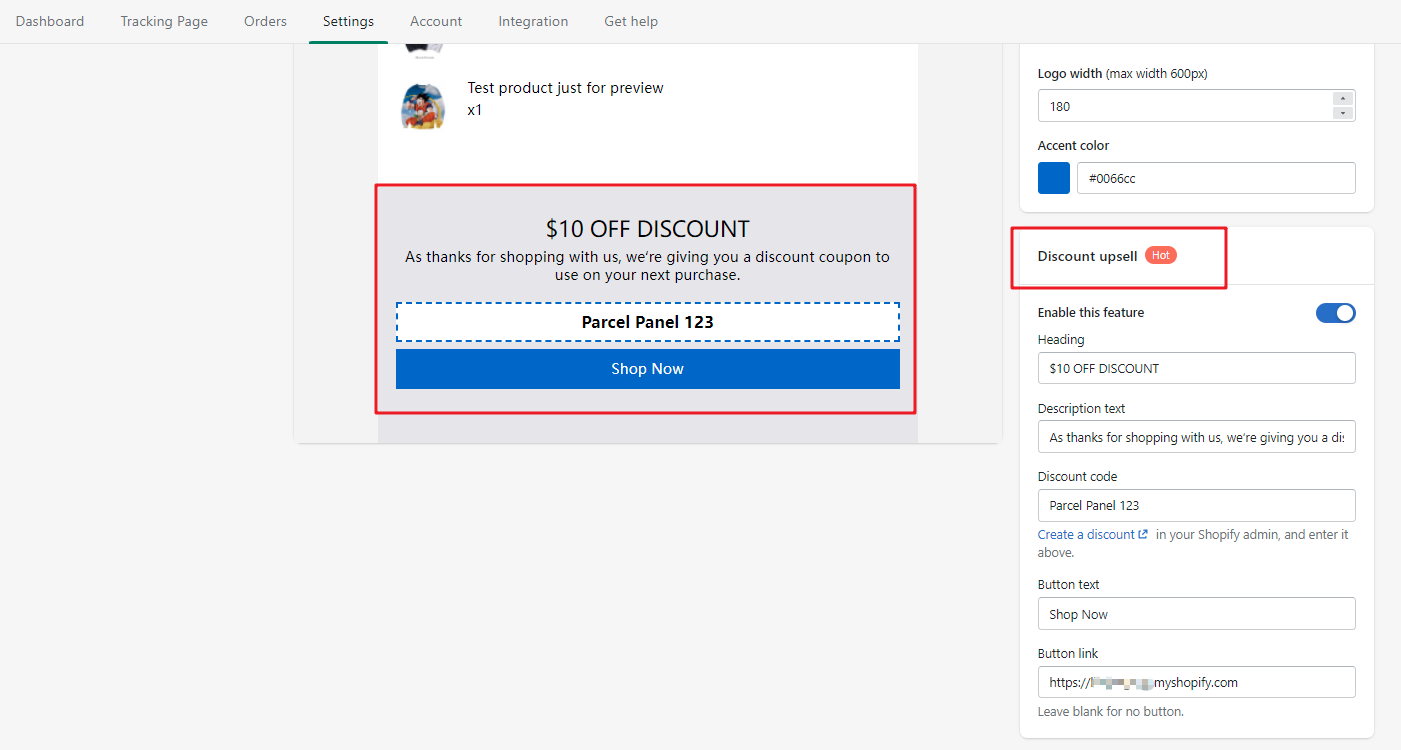Click the Leave blank for no button hint
1401x750 pixels.
(x=1111, y=712)
